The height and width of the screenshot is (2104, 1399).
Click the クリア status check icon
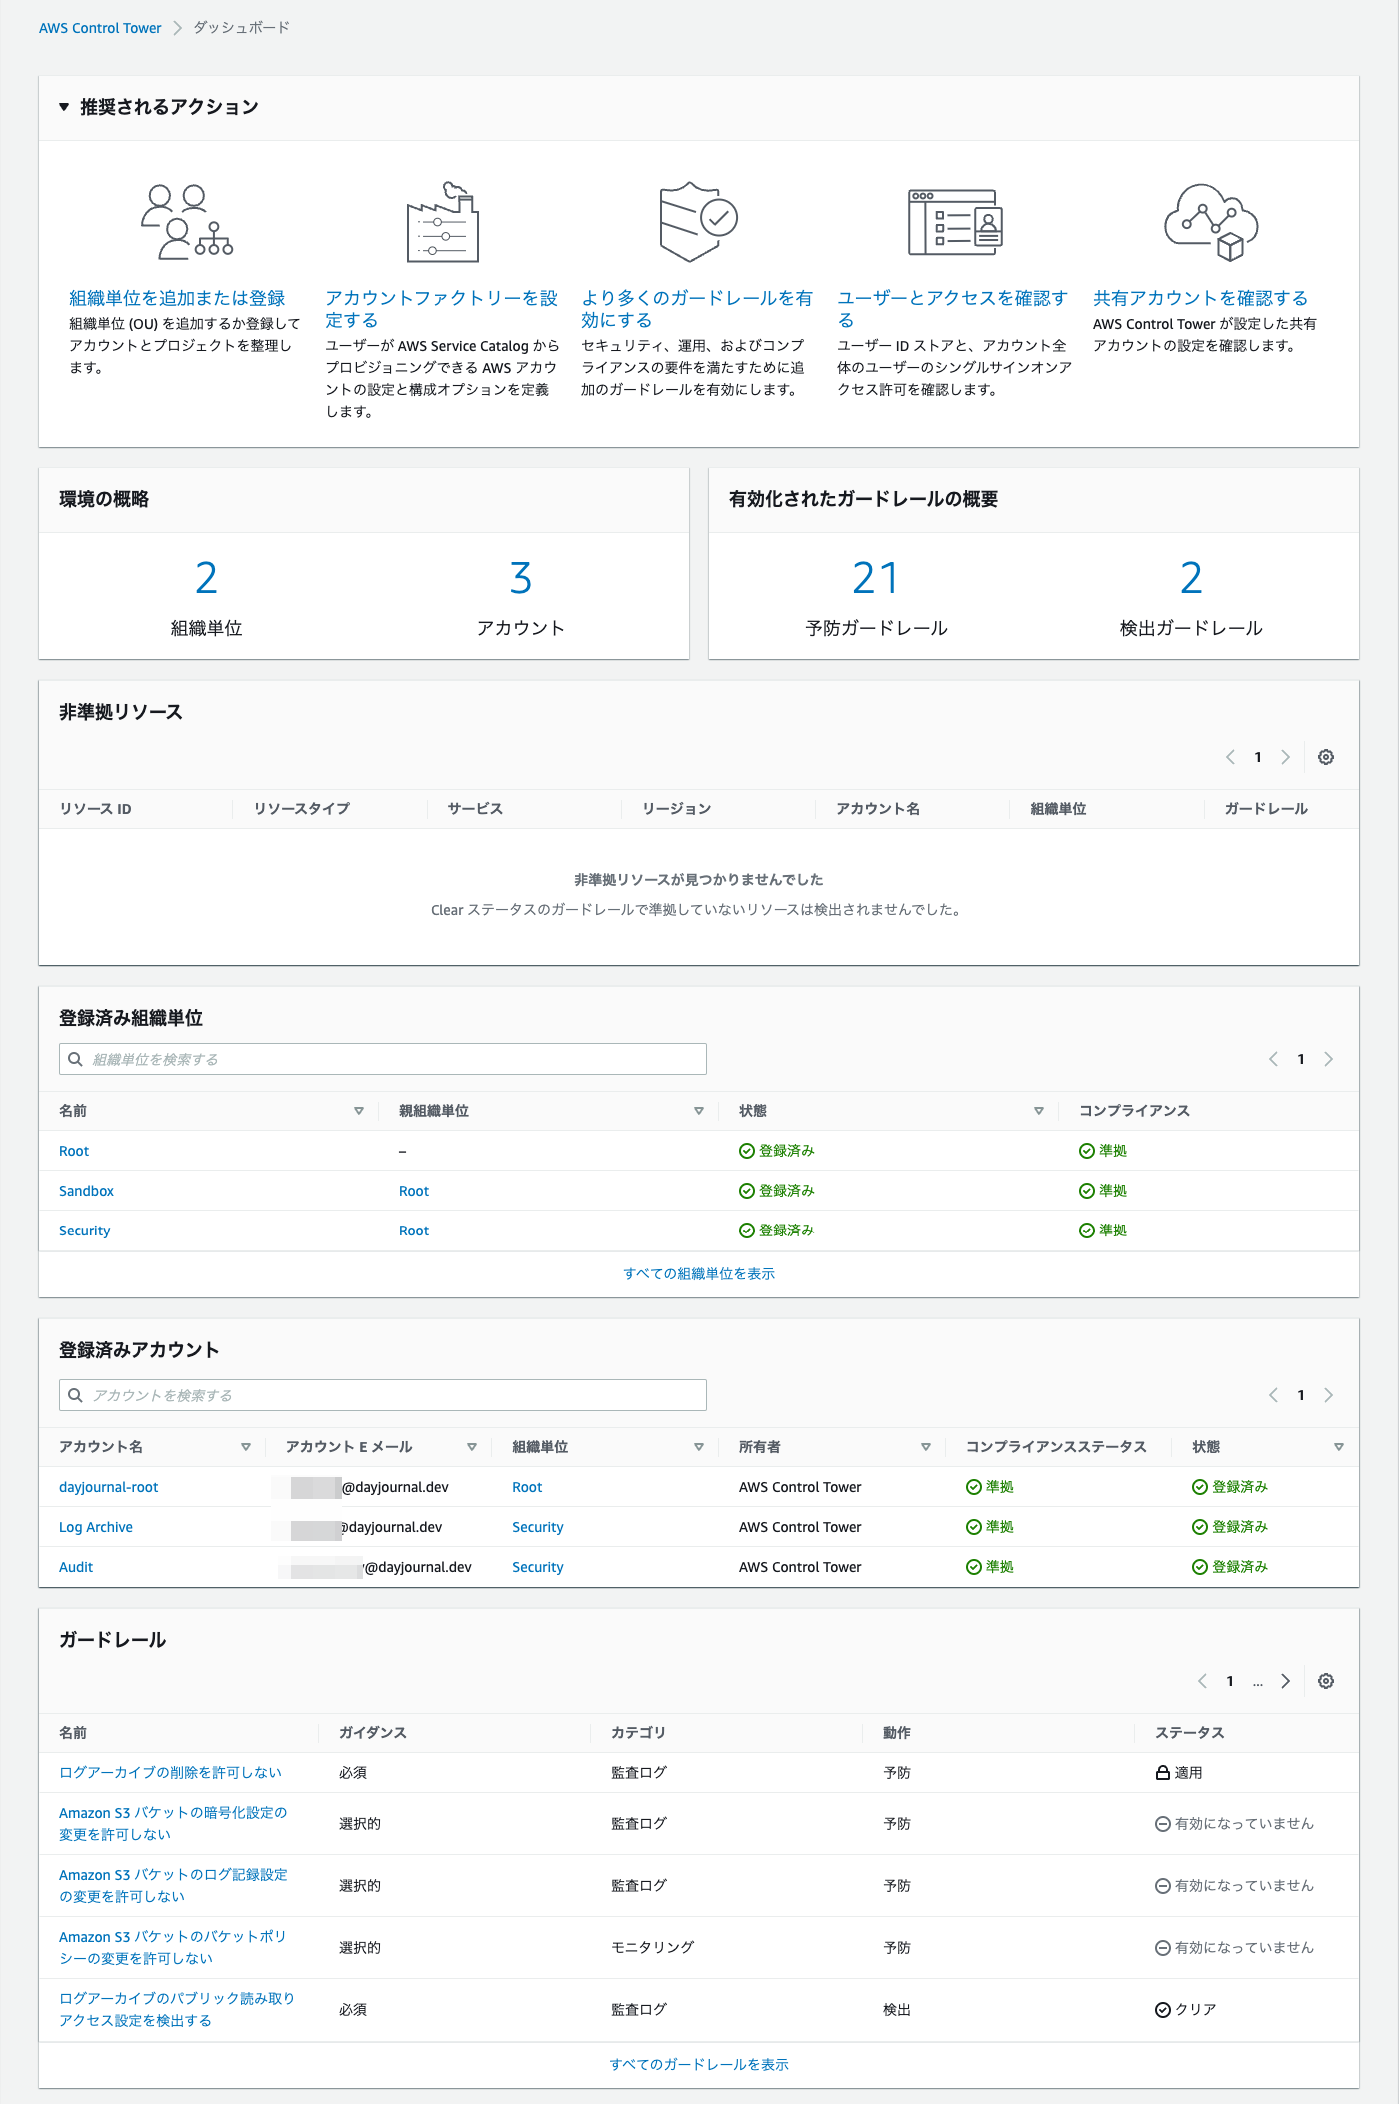coord(1163,2010)
